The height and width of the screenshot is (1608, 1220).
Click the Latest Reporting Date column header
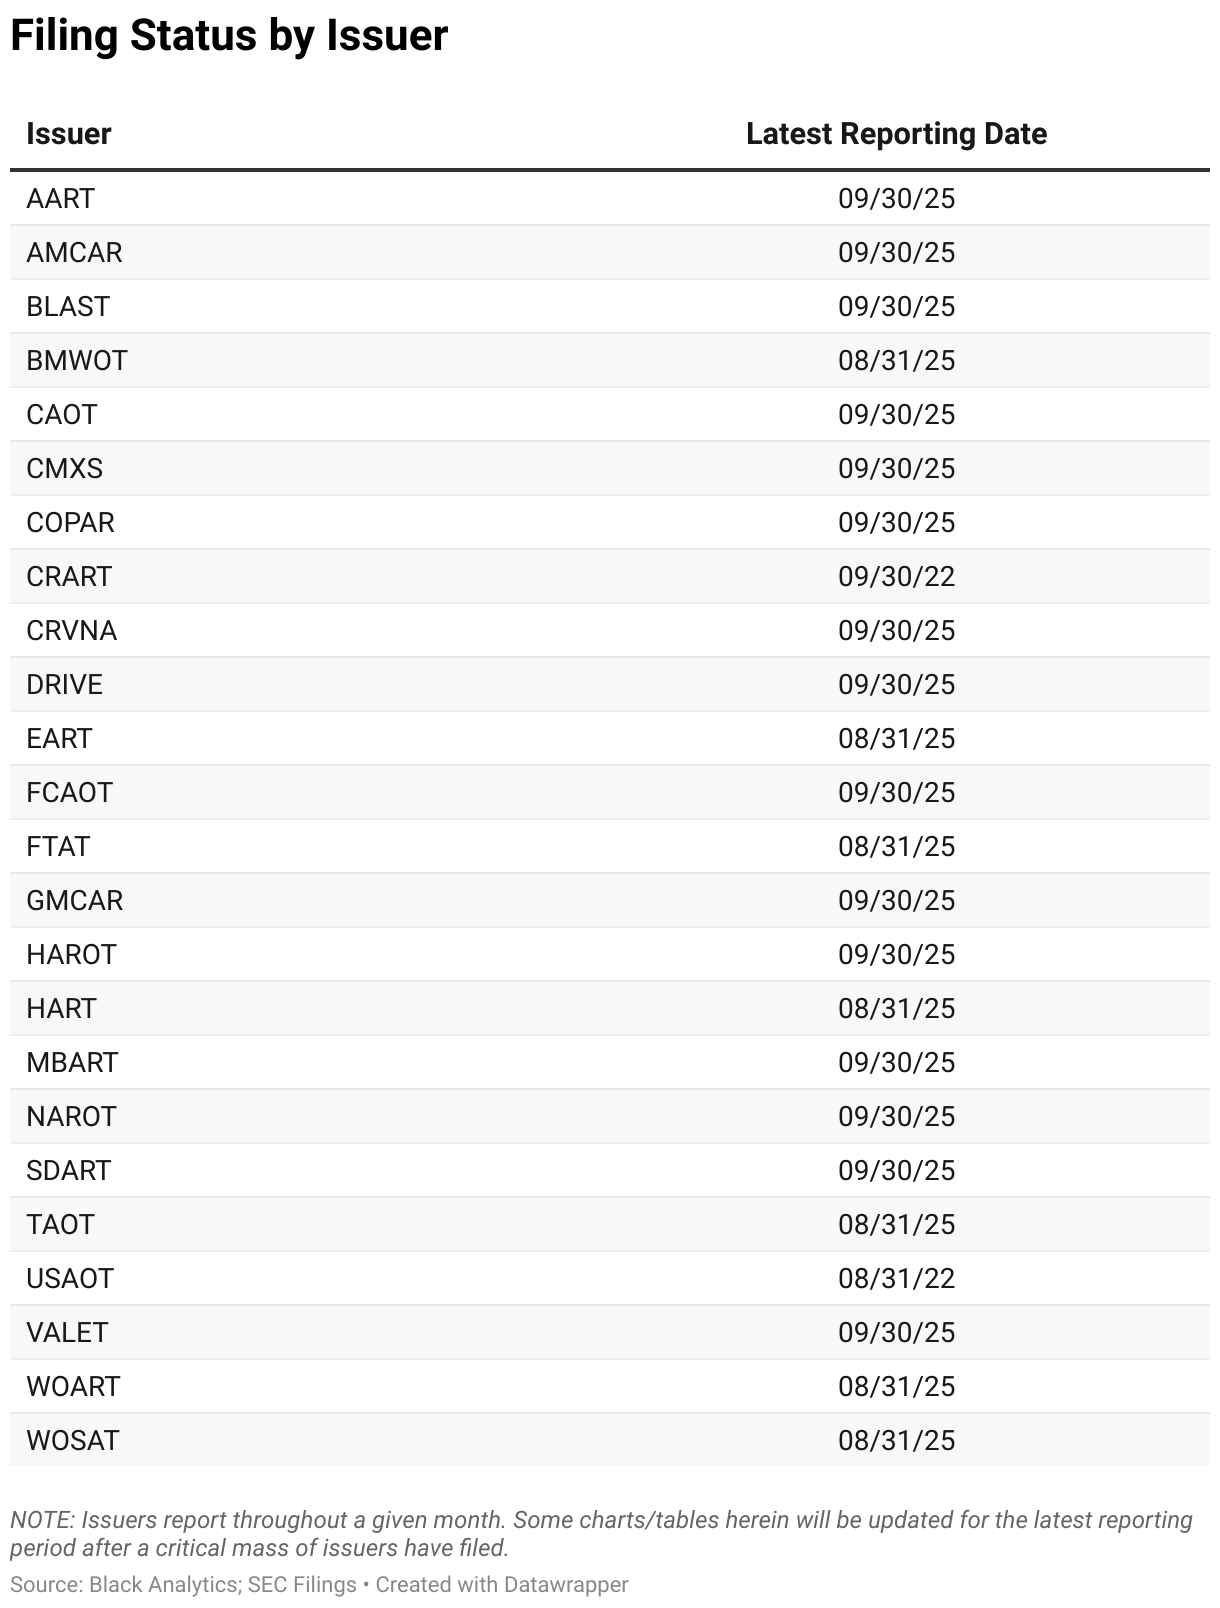click(896, 134)
